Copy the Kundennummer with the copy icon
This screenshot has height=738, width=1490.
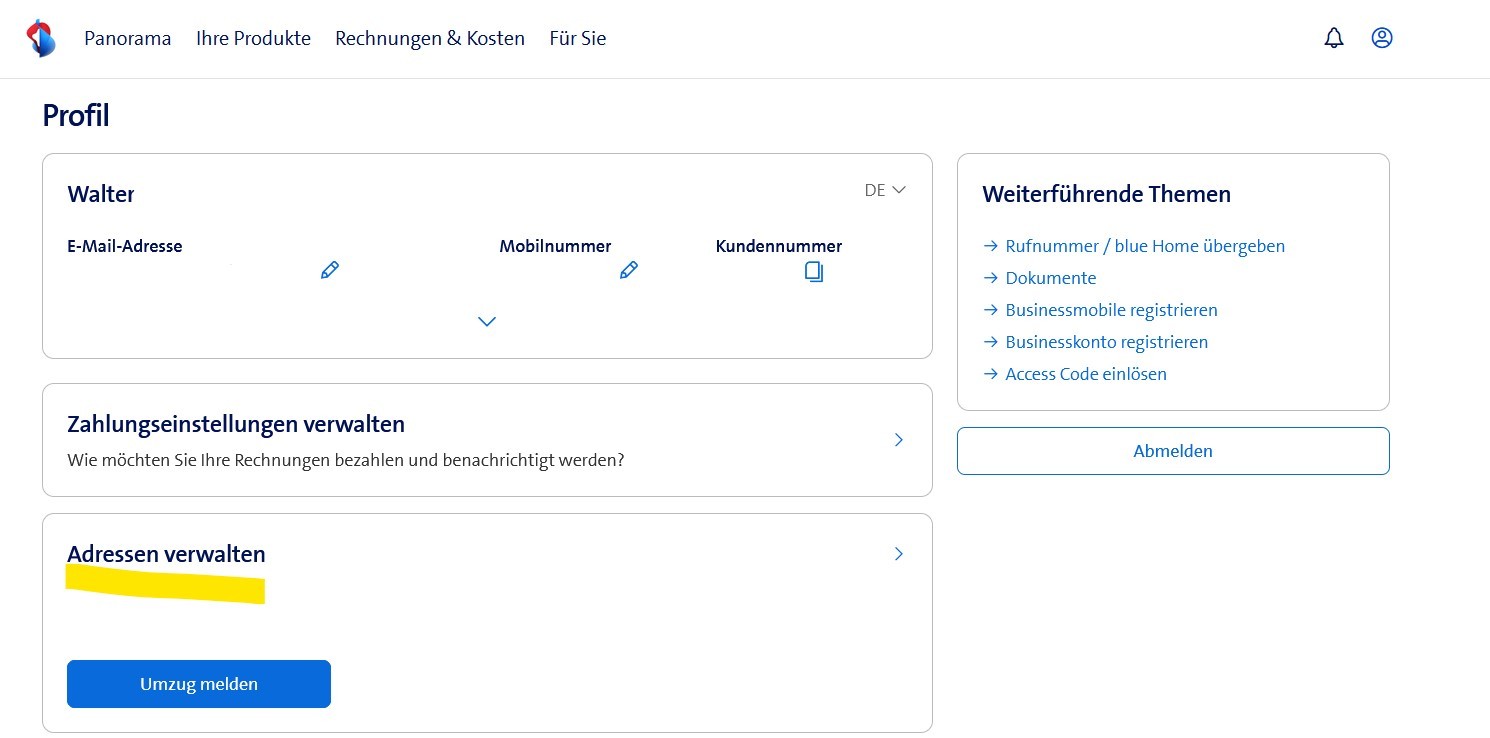pyautogui.click(x=813, y=271)
